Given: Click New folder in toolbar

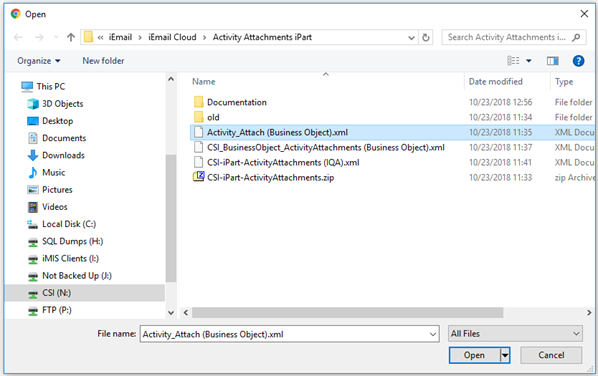Looking at the screenshot, I should [103, 61].
